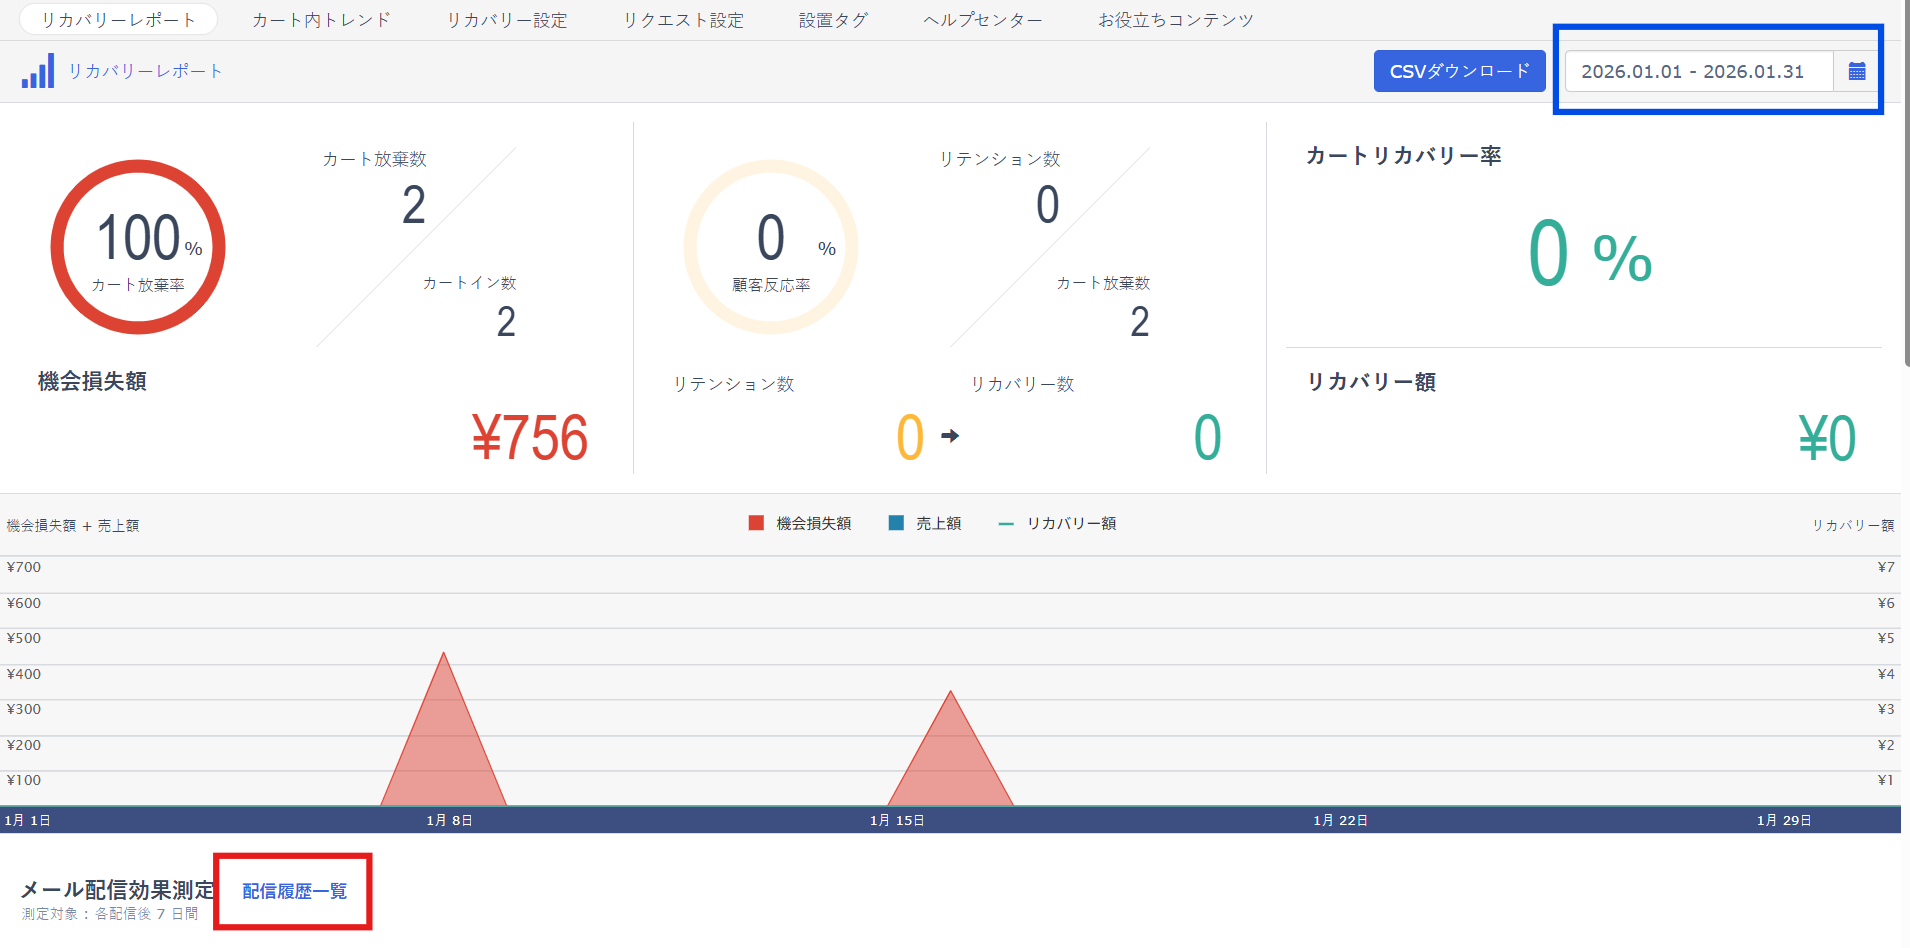Click the arrow between retention and recovery
This screenshot has width=1910, height=948.
click(x=950, y=436)
